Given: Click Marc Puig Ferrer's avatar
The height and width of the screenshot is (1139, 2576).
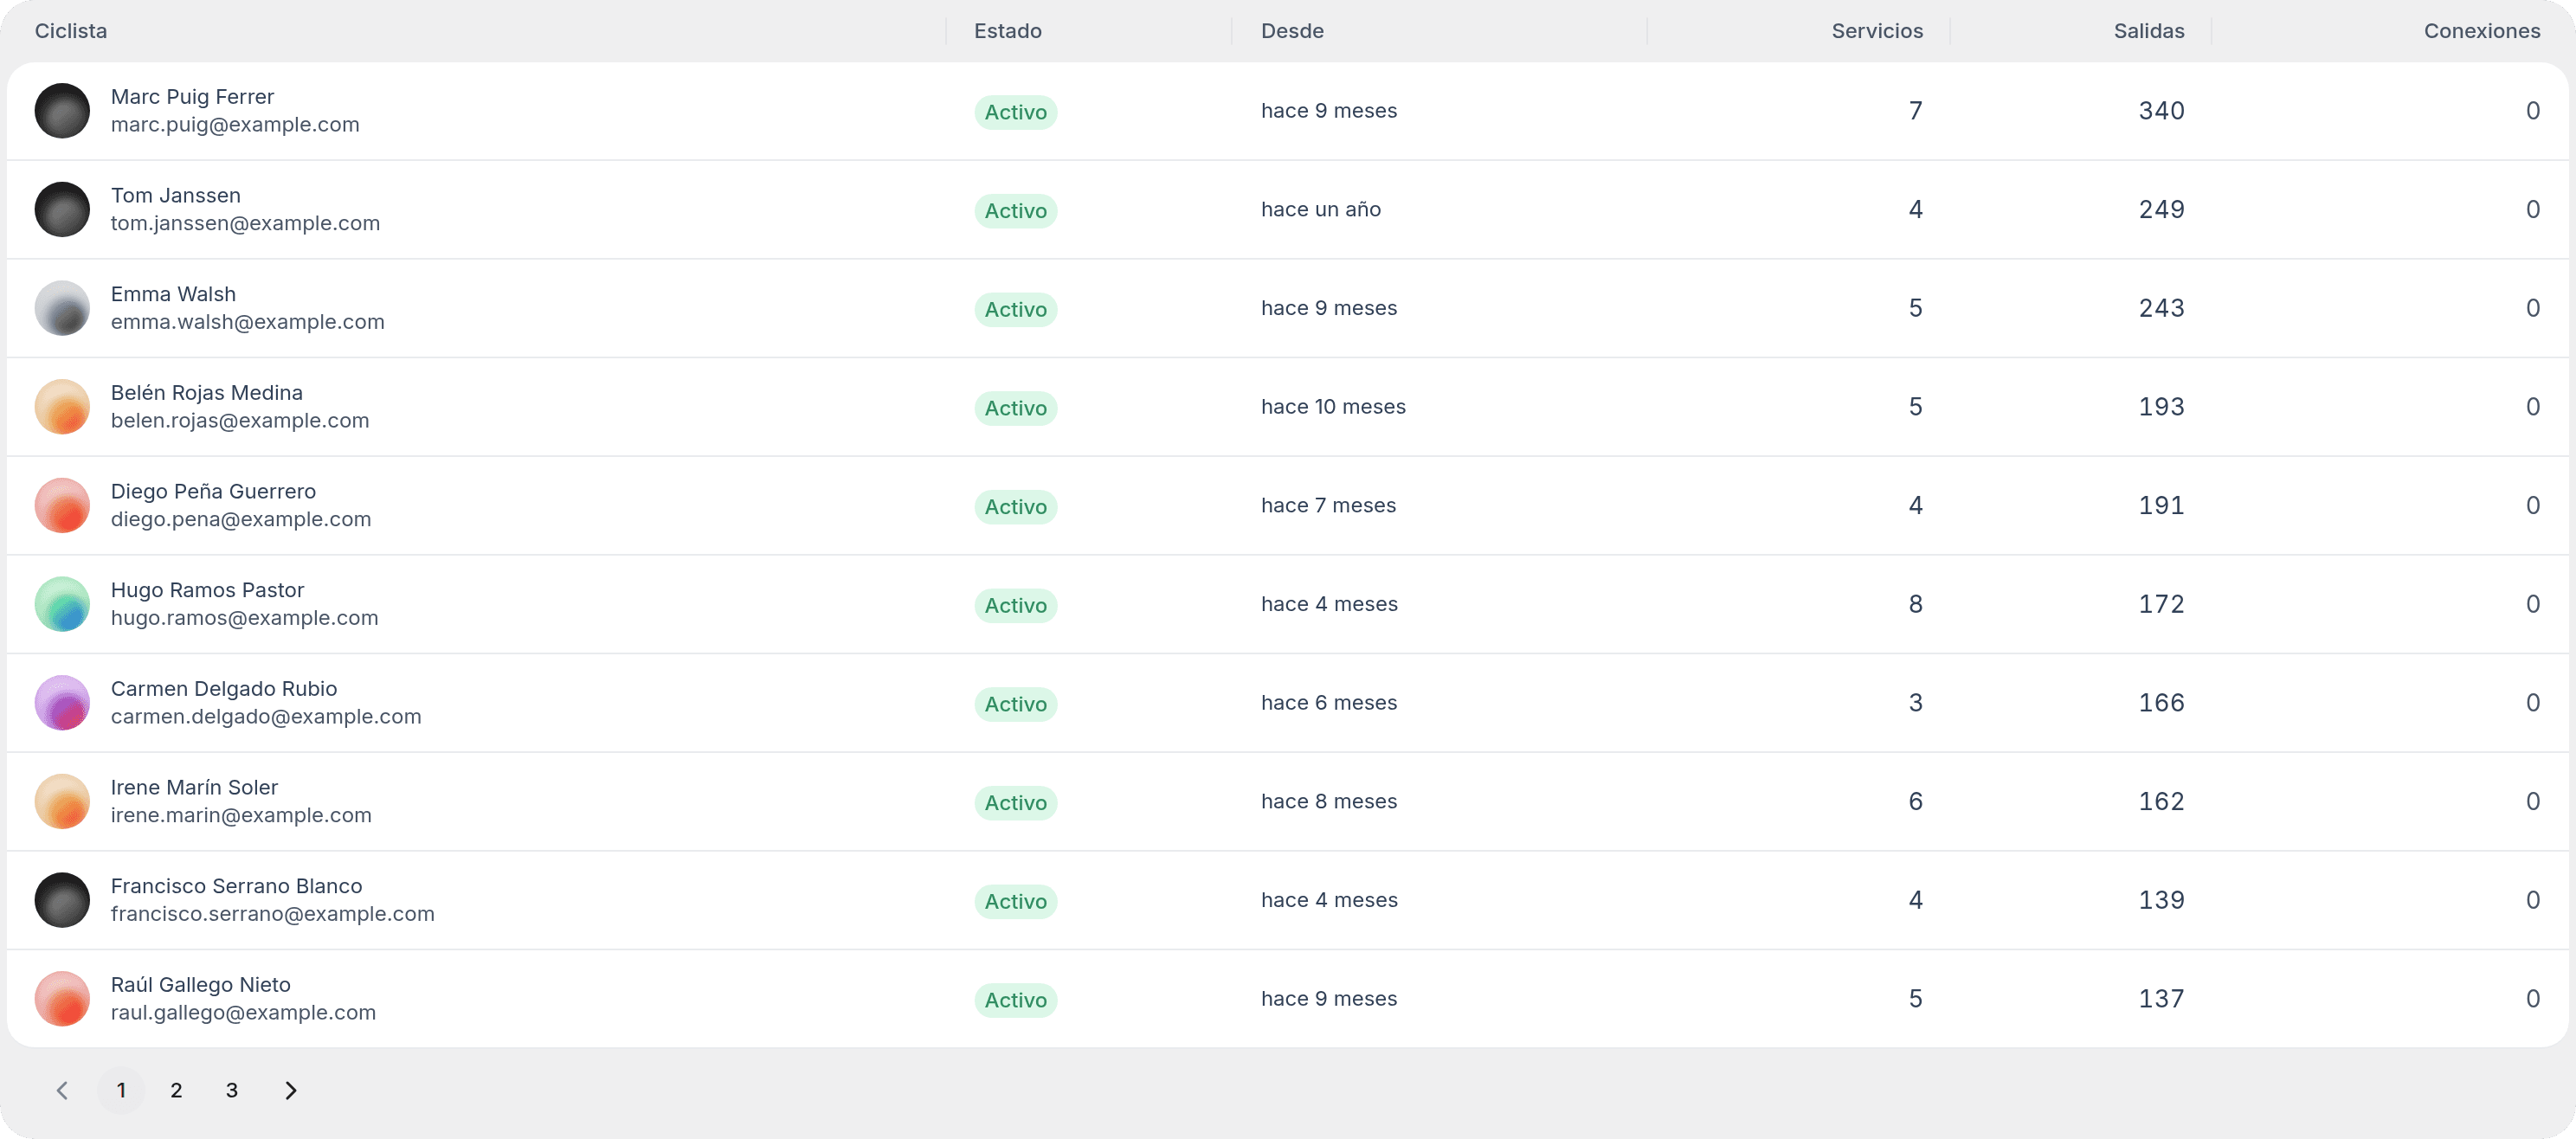Looking at the screenshot, I should 62,111.
